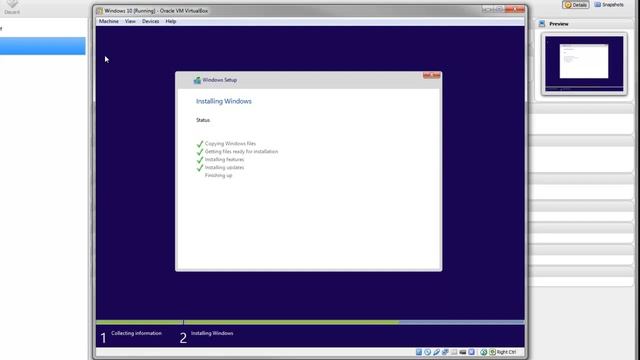Click the "Status" label in setup dialog
This screenshot has height=360, width=640.
click(x=203, y=120)
